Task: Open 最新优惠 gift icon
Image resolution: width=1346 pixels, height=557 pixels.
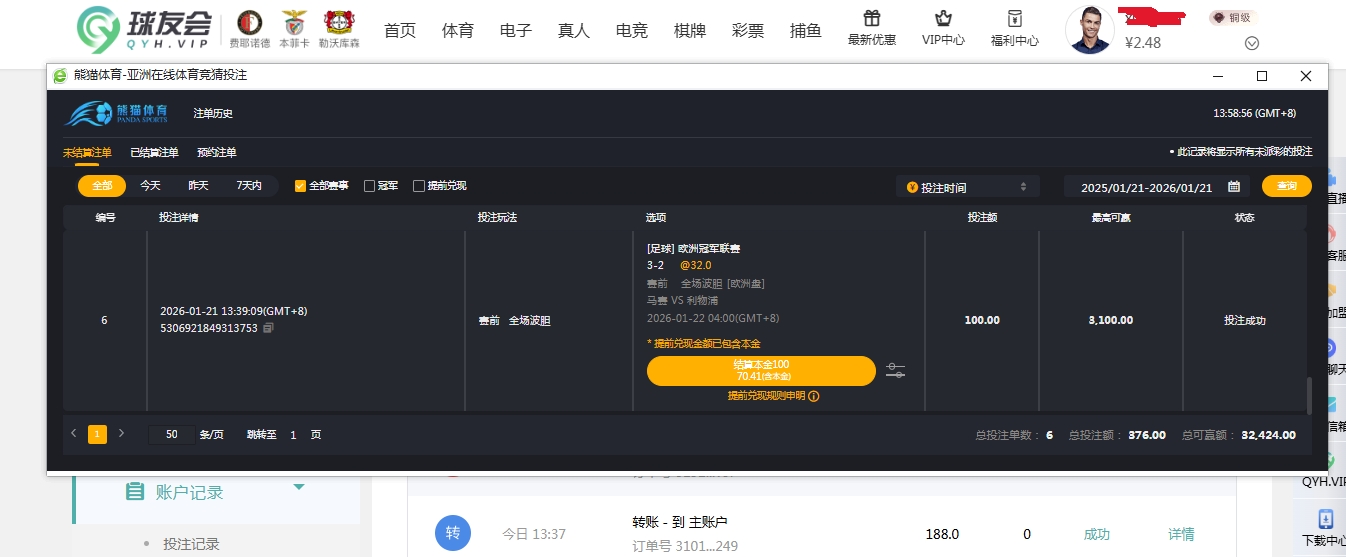Action: tap(871, 19)
